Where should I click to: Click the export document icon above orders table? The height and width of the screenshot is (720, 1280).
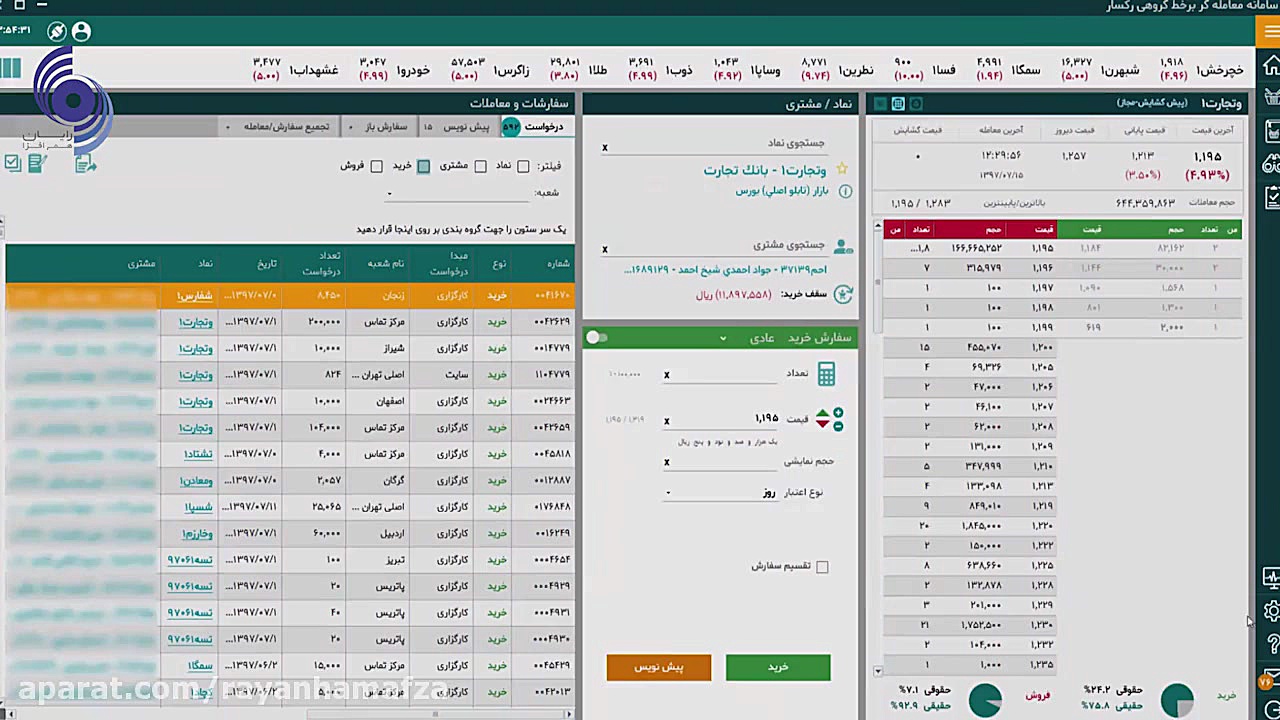[85, 163]
